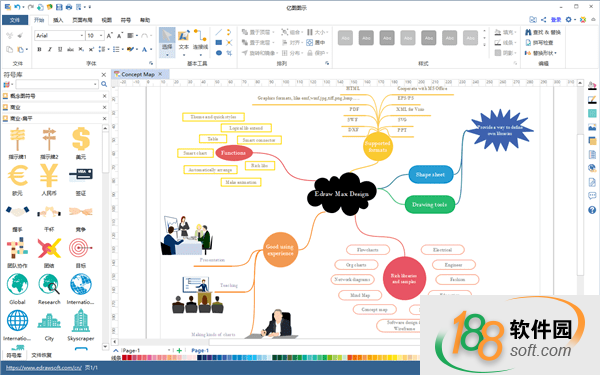
Task: Open the Insert ribbon tab
Action: pyautogui.click(x=58, y=20)
